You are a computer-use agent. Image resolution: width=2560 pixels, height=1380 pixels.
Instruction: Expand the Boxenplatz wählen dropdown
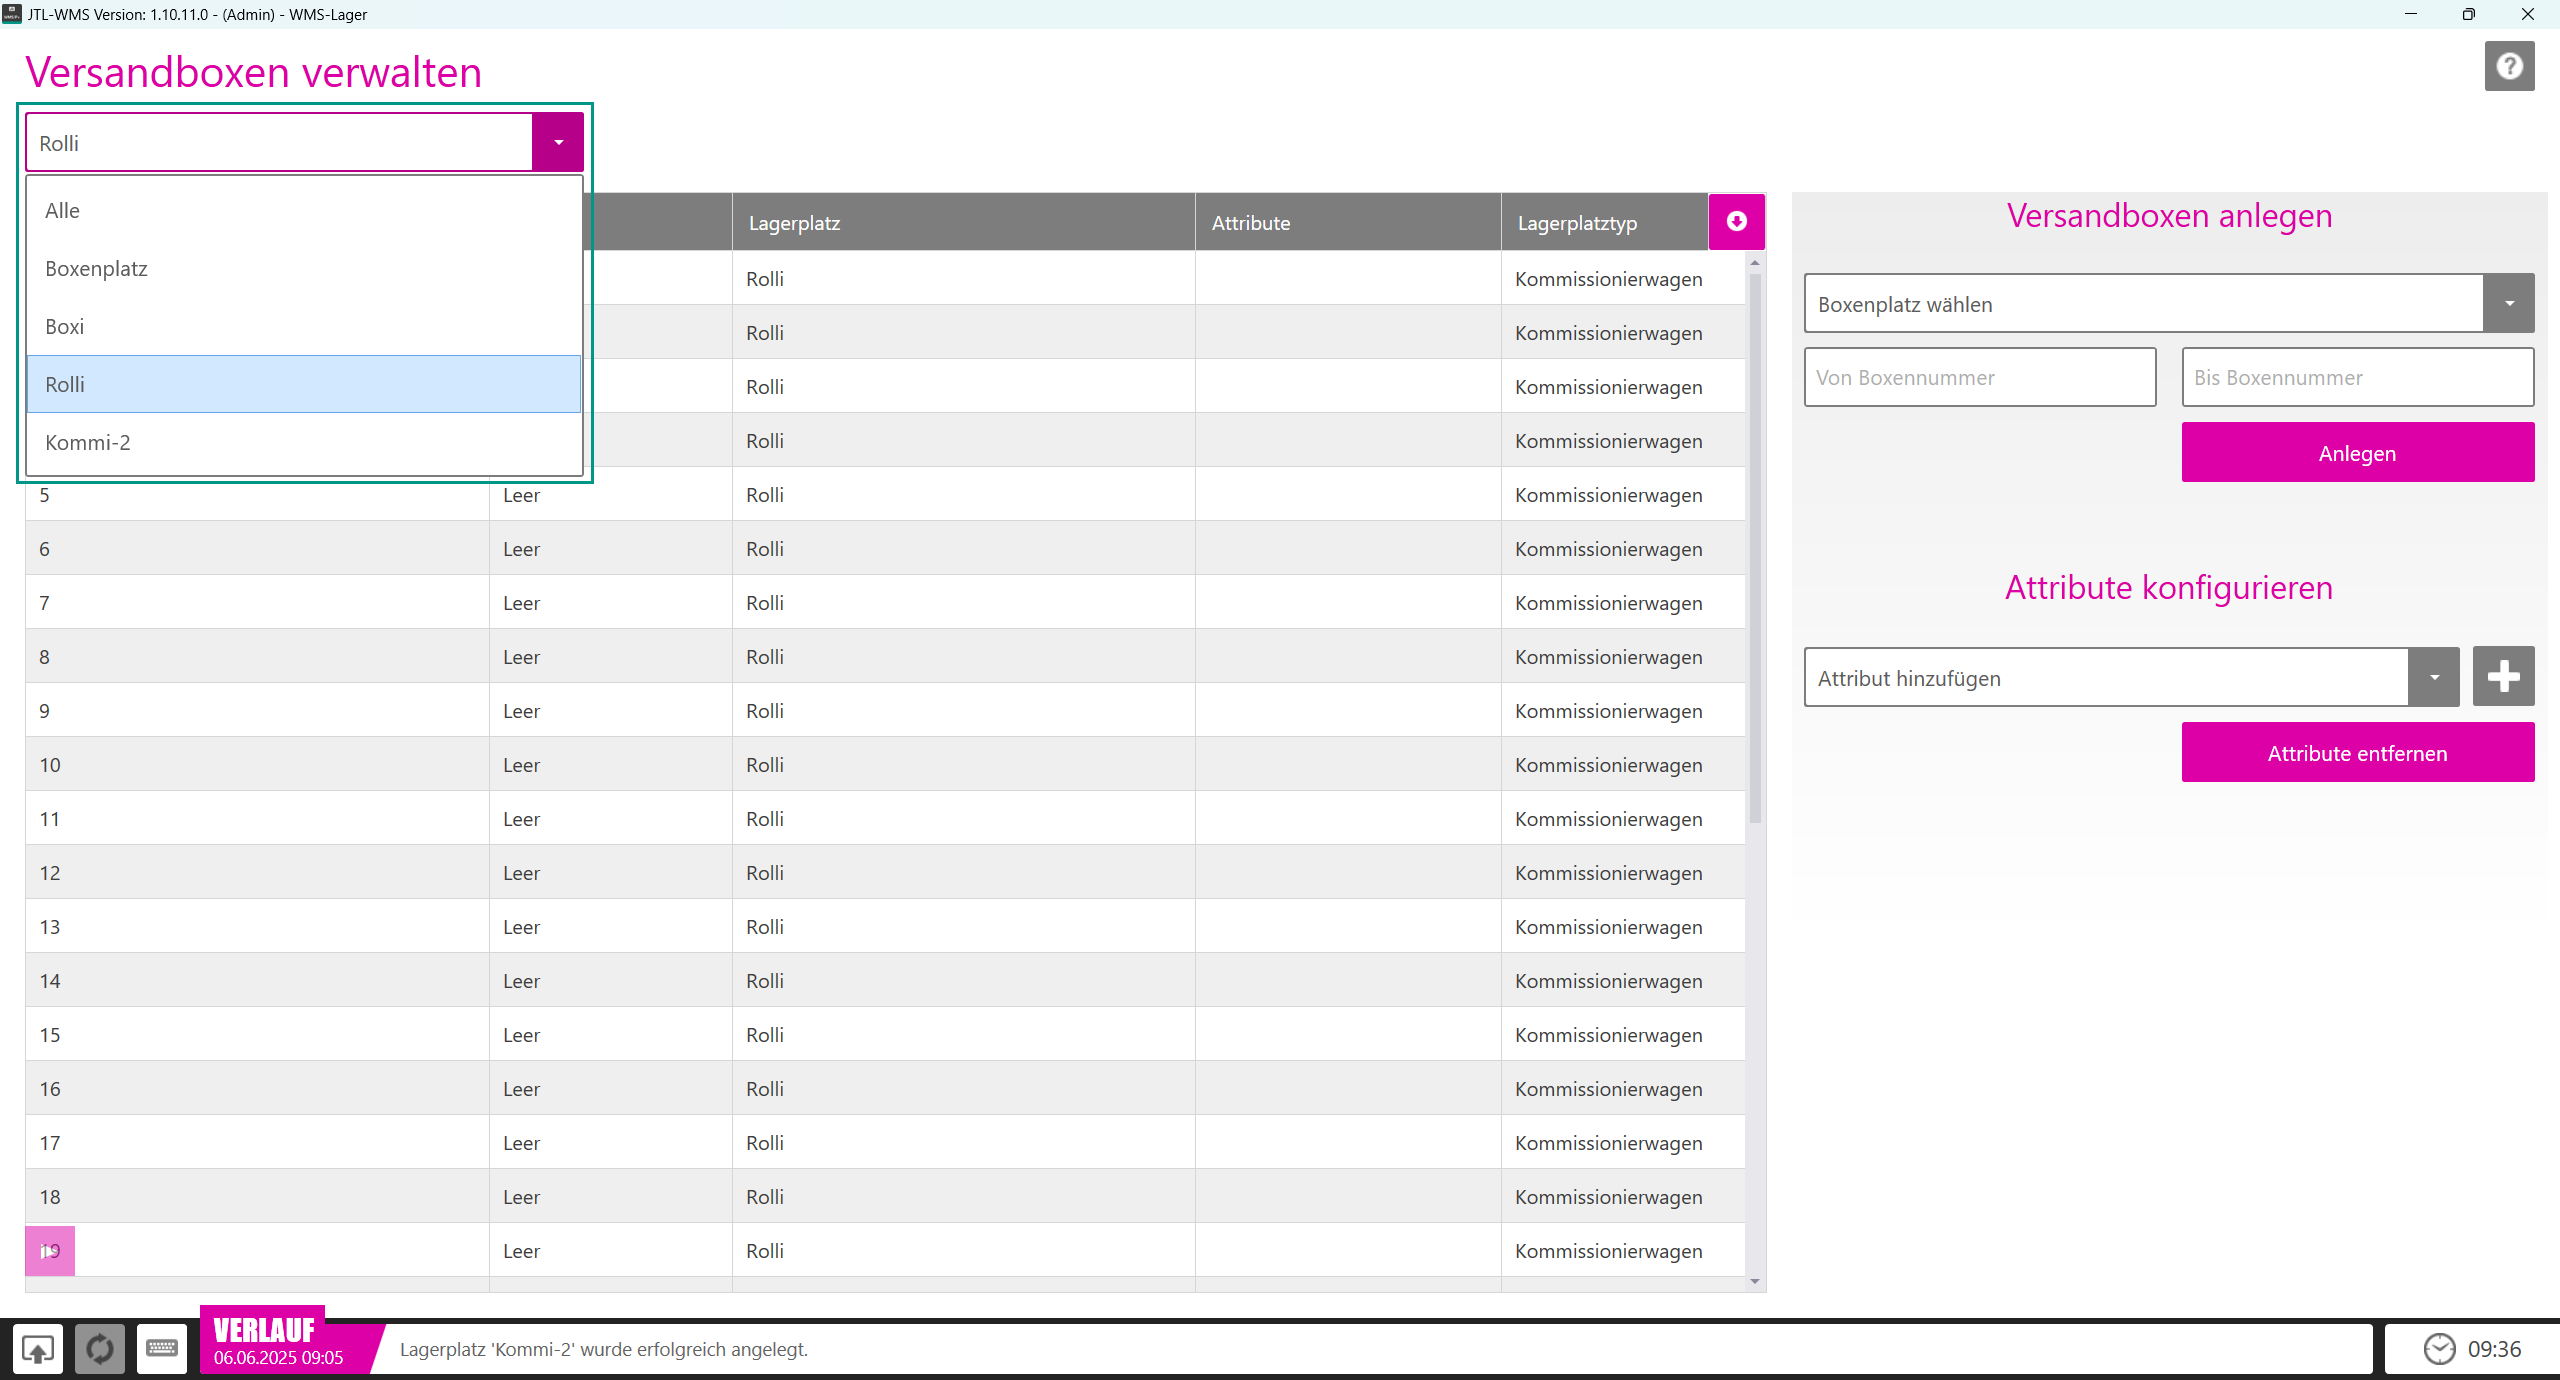2508,303
